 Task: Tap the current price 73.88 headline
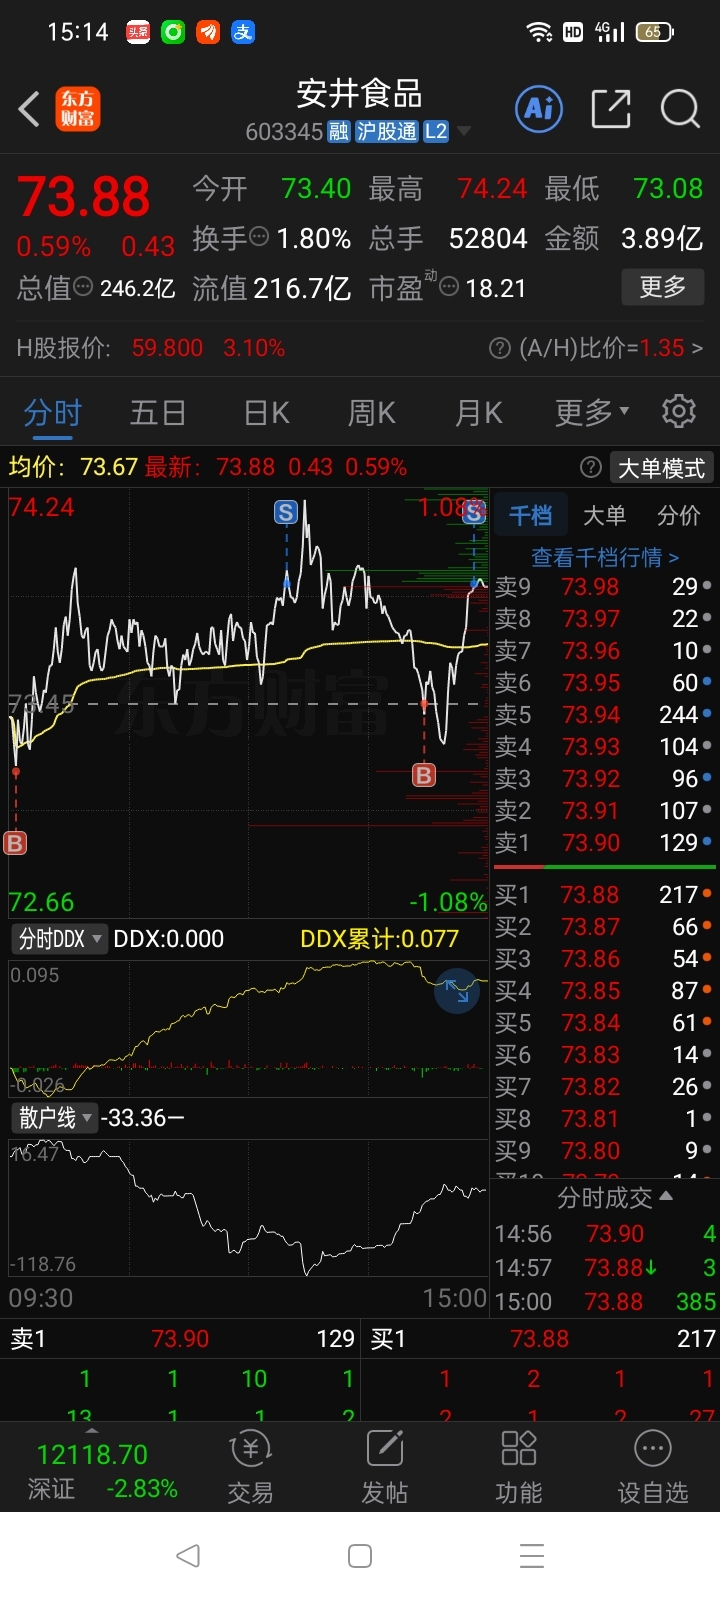click(83, 196)
